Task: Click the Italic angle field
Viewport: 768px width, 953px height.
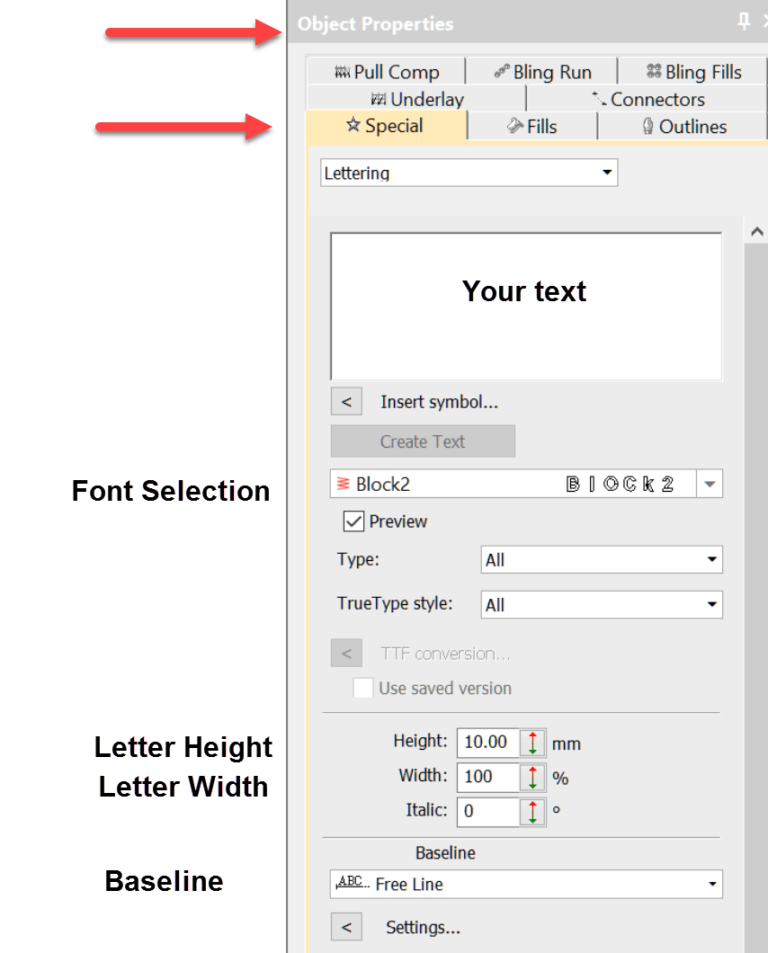Action: coord(489,811)
